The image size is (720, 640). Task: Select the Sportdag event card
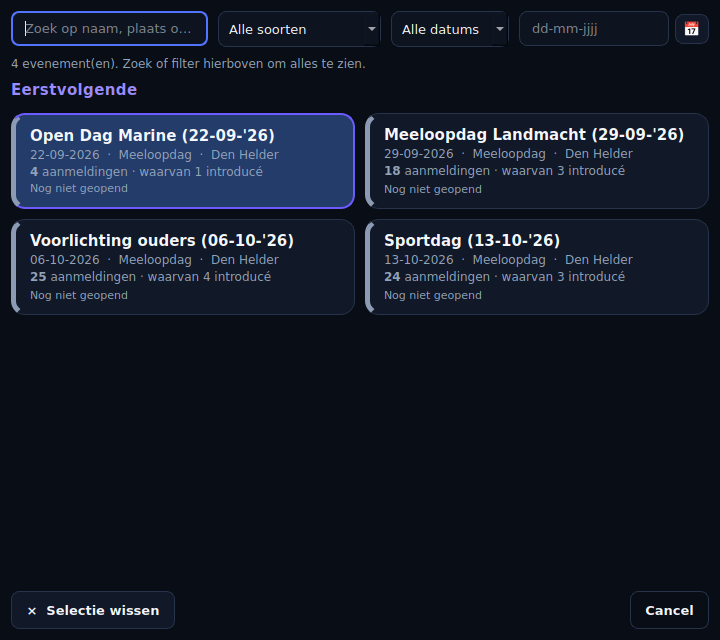[537, 267]
